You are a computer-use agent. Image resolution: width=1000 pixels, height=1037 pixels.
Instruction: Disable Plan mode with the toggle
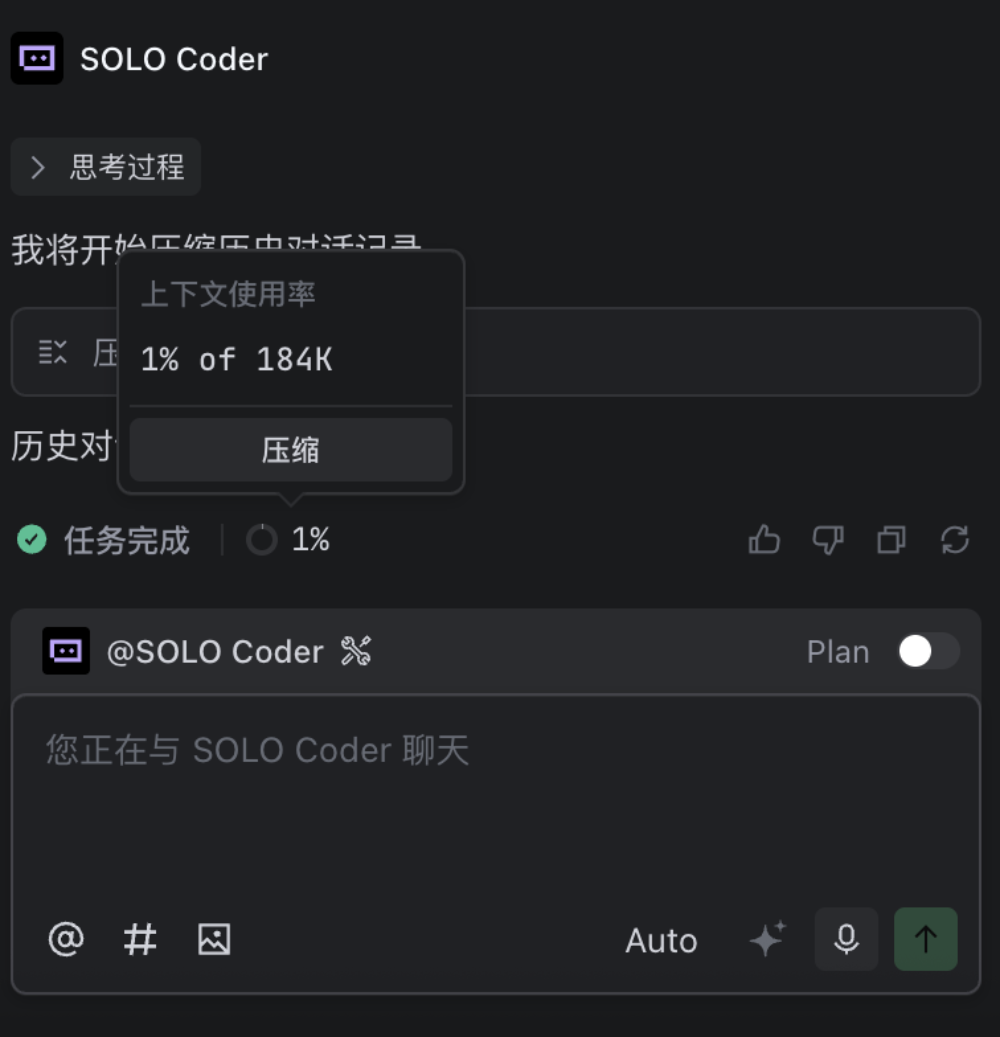click(926, 651)
